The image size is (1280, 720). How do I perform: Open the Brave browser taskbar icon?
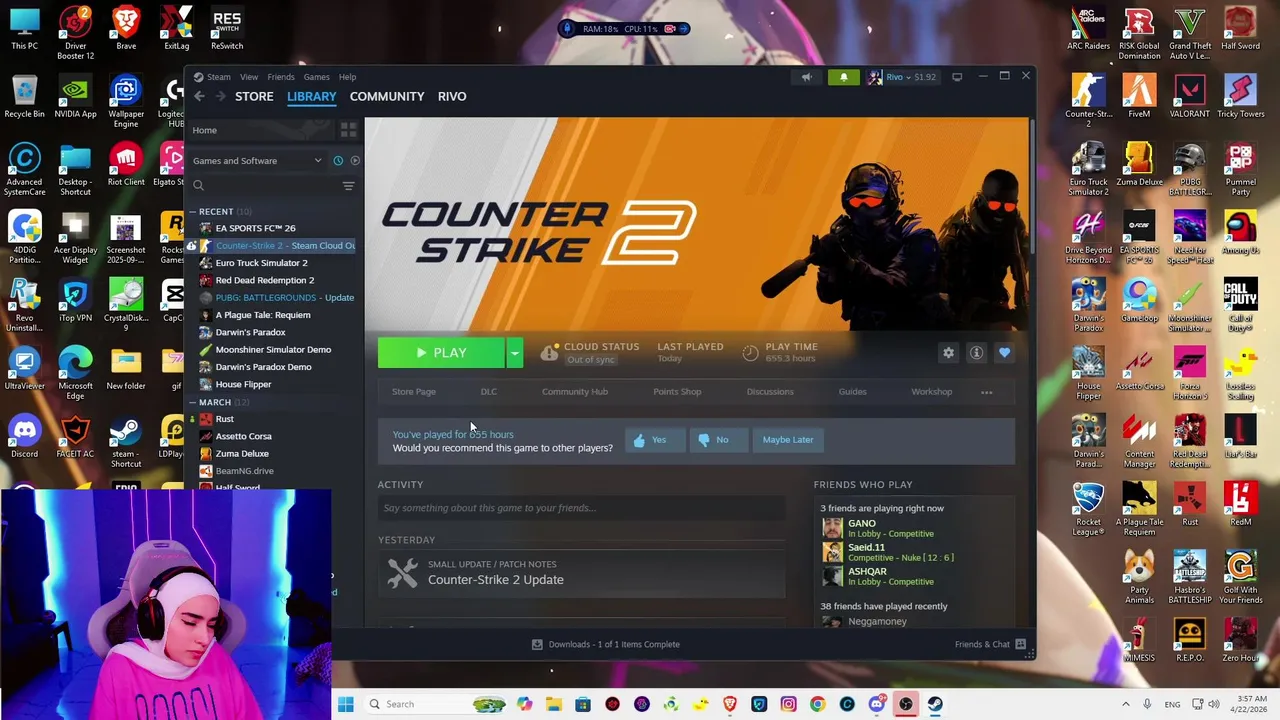click(730, 704)
